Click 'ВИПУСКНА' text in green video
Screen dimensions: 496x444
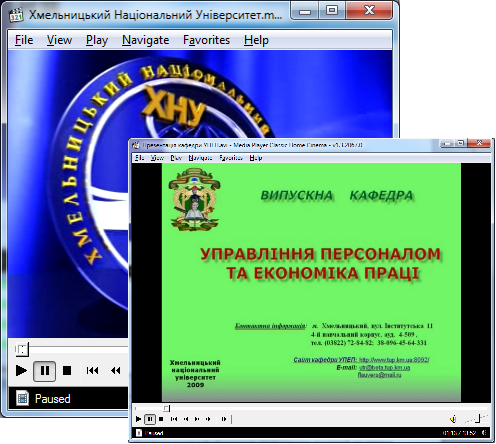297,195
